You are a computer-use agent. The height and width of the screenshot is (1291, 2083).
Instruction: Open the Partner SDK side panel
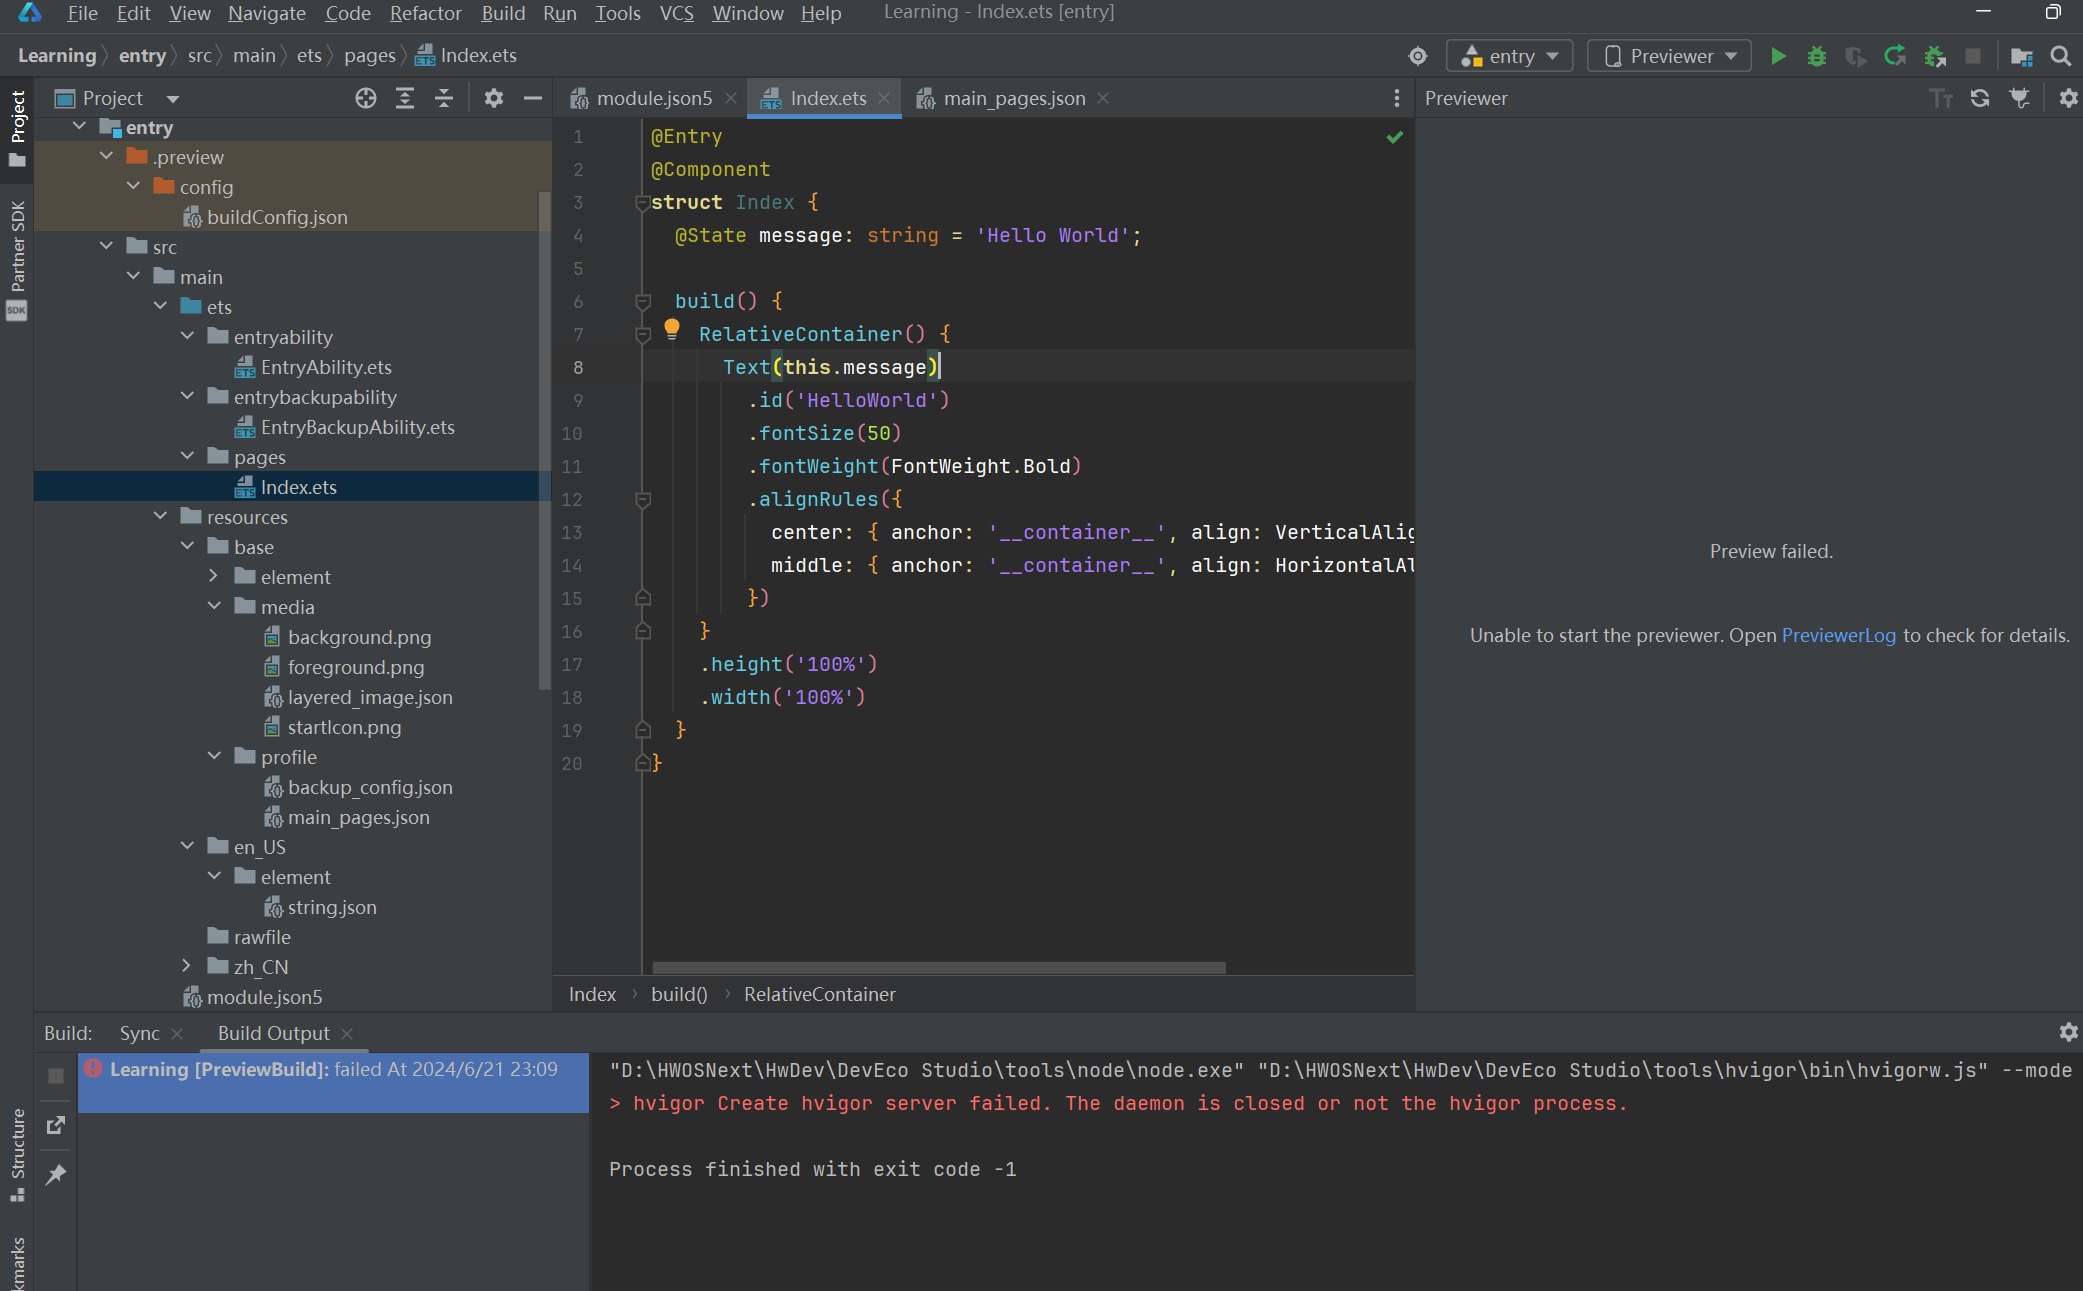[x=17, y=260]
